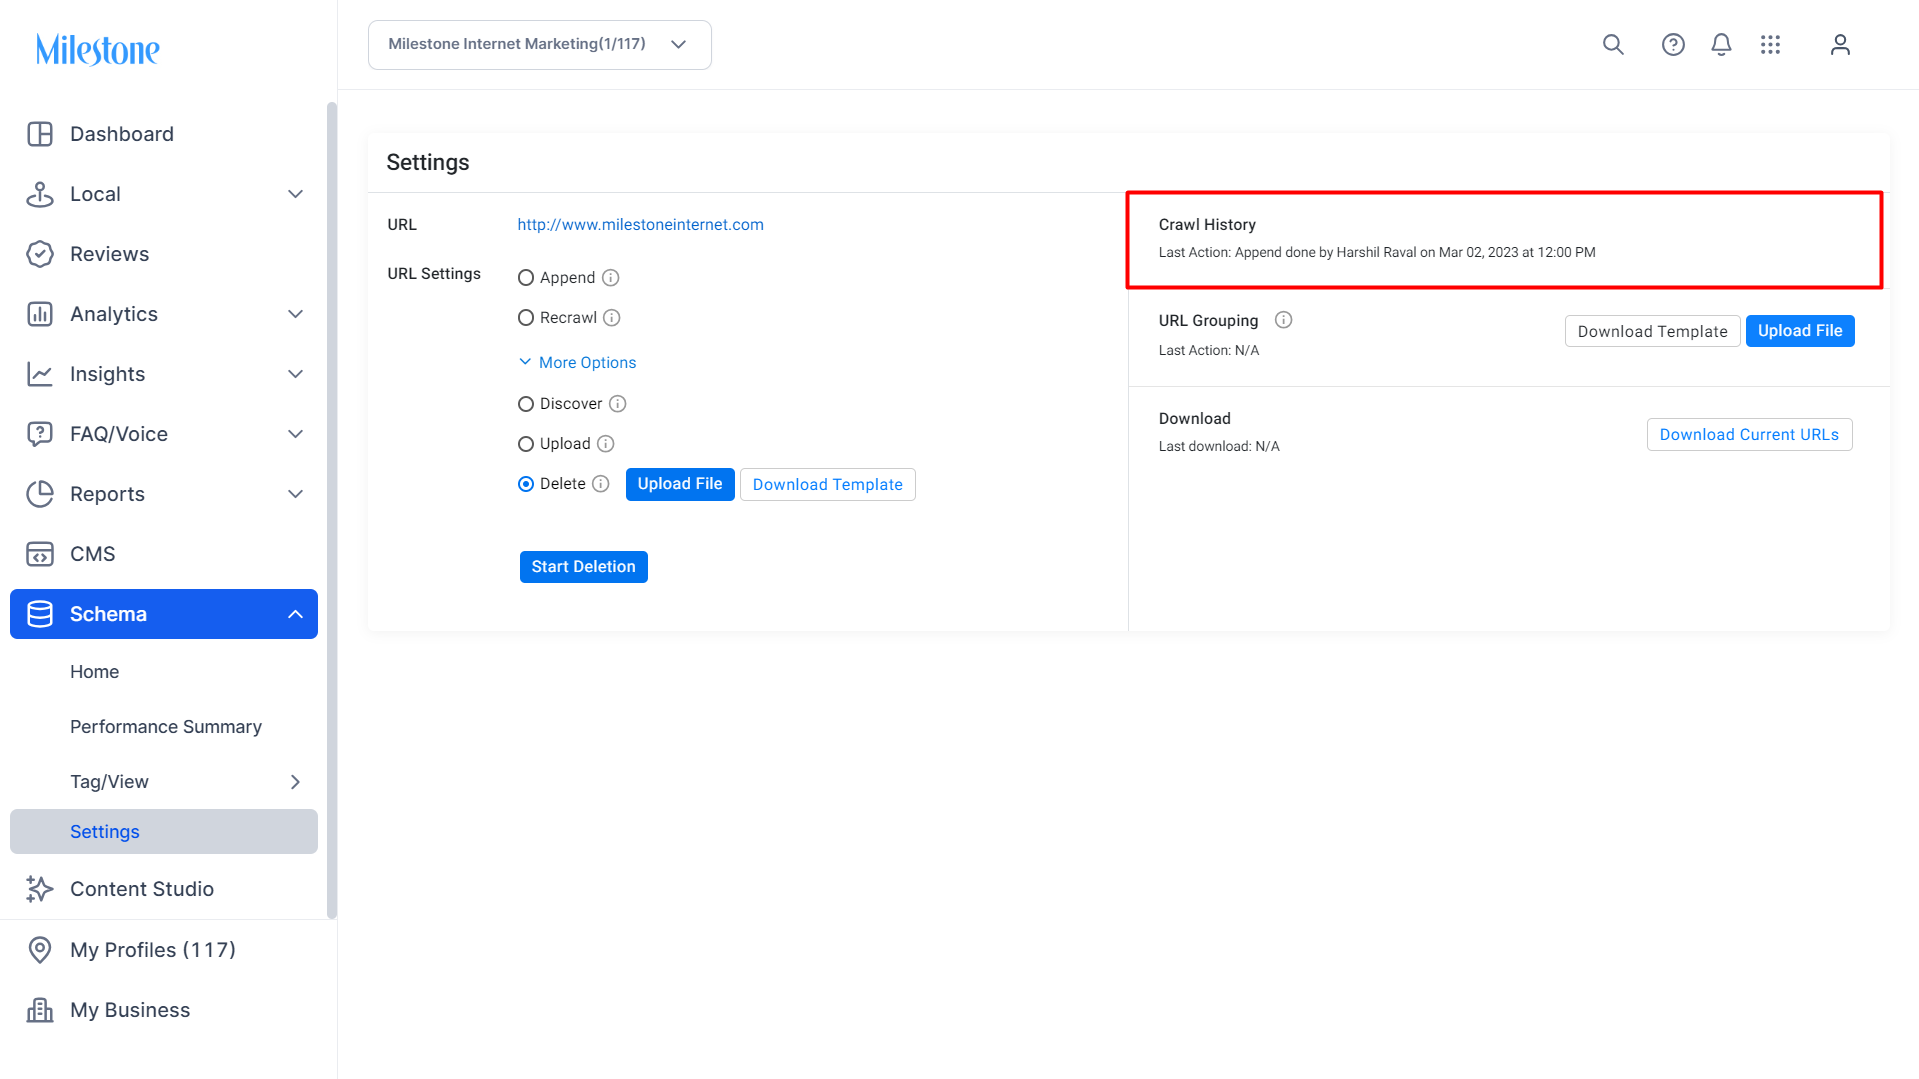1919x1079 pixels.
Task: Open the apps grid icon
Action: [x=1770, y=45]
